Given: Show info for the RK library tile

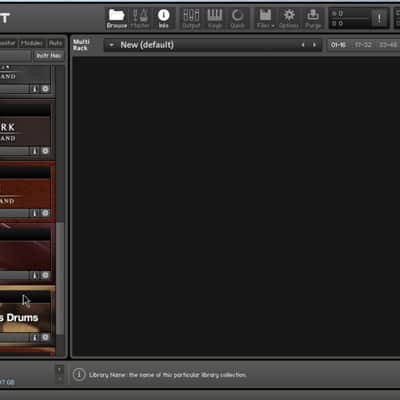Looking at the screenshot, I should [35, 151].
